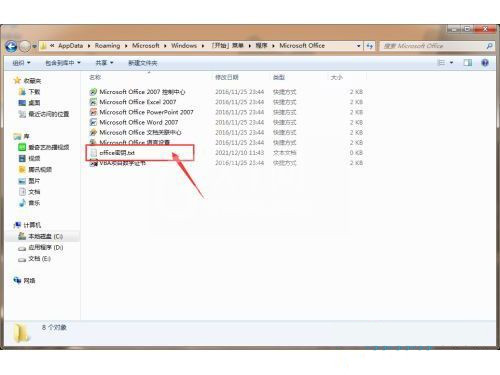Select the Microsoft Office Word 2007 icon
The image size is (500, 375).
(93, 122)
